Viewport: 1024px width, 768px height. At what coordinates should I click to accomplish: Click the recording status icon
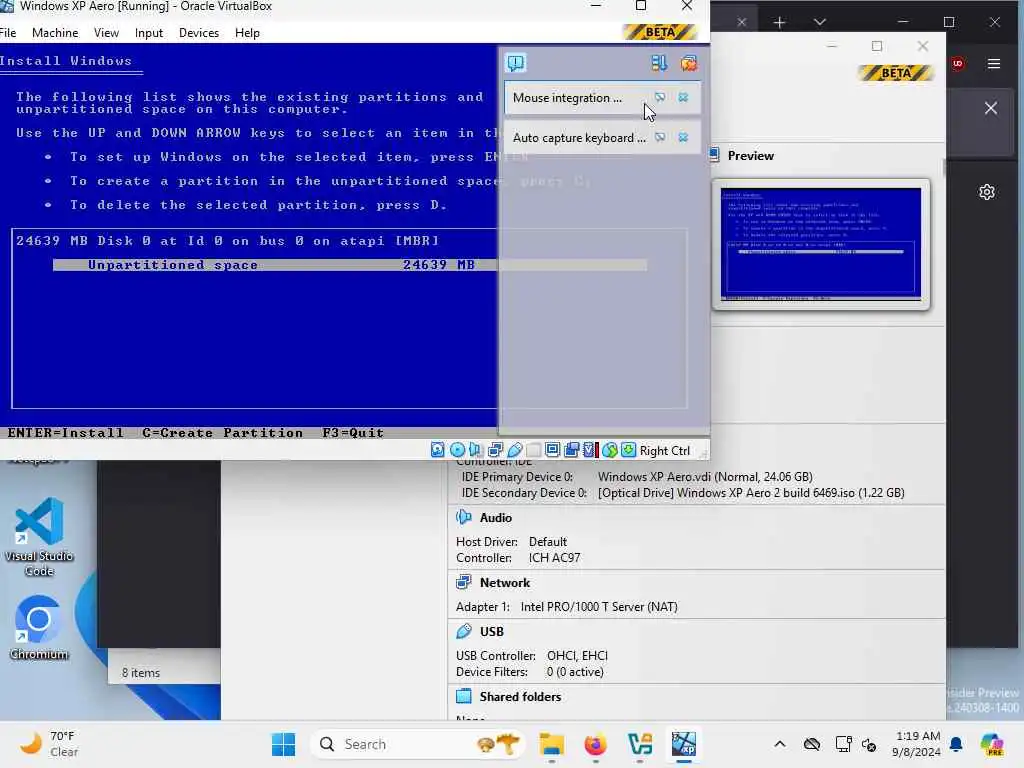pos(571,450)
